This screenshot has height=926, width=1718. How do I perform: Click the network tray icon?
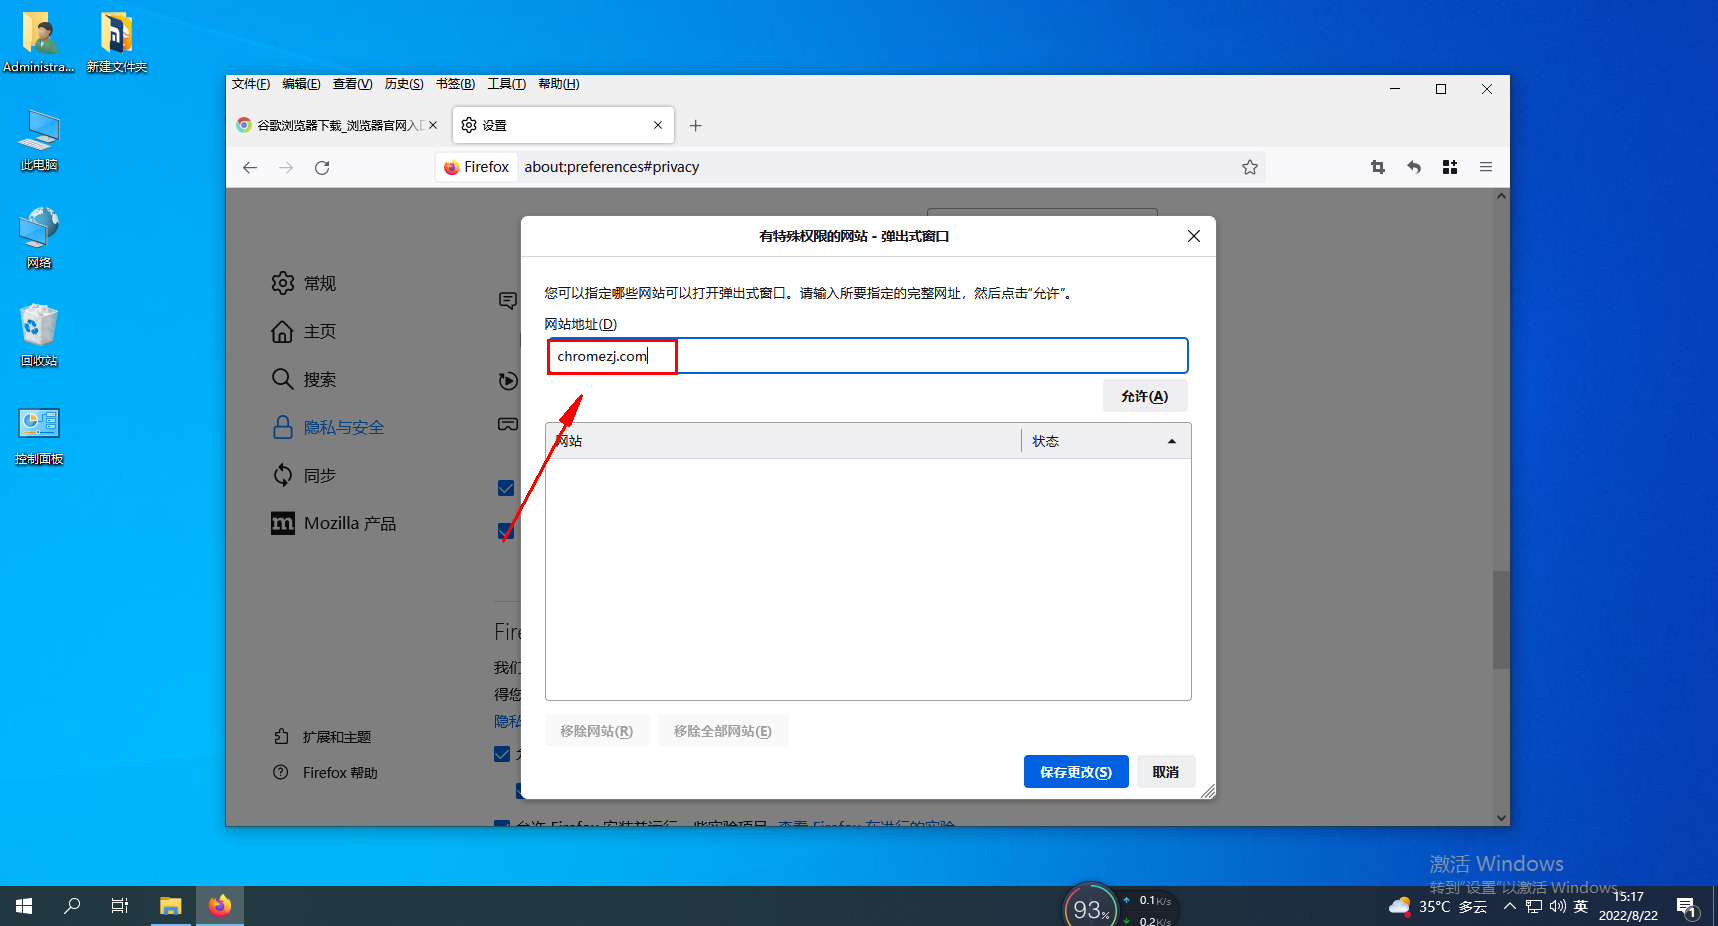click(1534, 907)
